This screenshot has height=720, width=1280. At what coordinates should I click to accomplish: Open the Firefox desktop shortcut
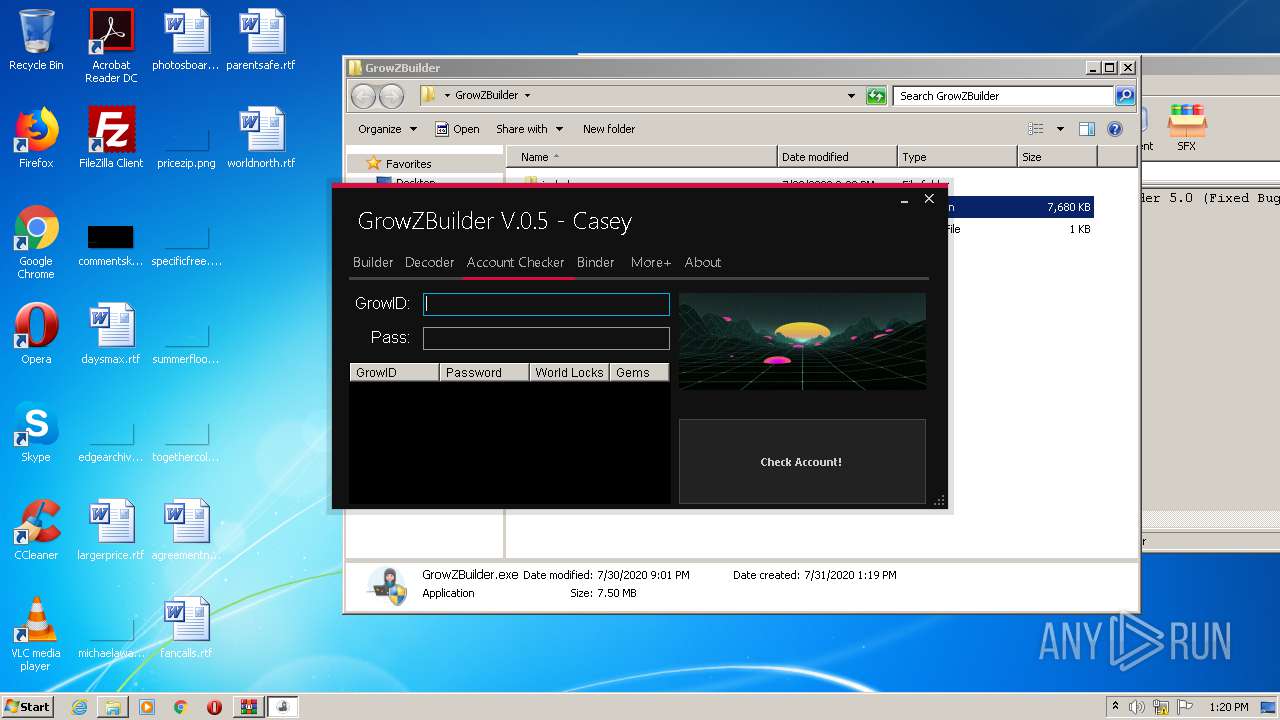click(36, 138)
